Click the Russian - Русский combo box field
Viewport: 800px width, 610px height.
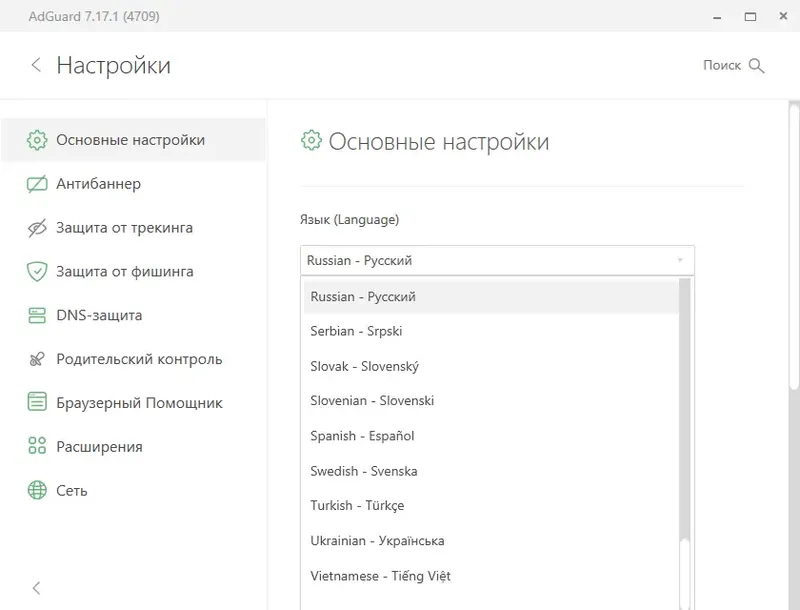click(x=497, y=261)
